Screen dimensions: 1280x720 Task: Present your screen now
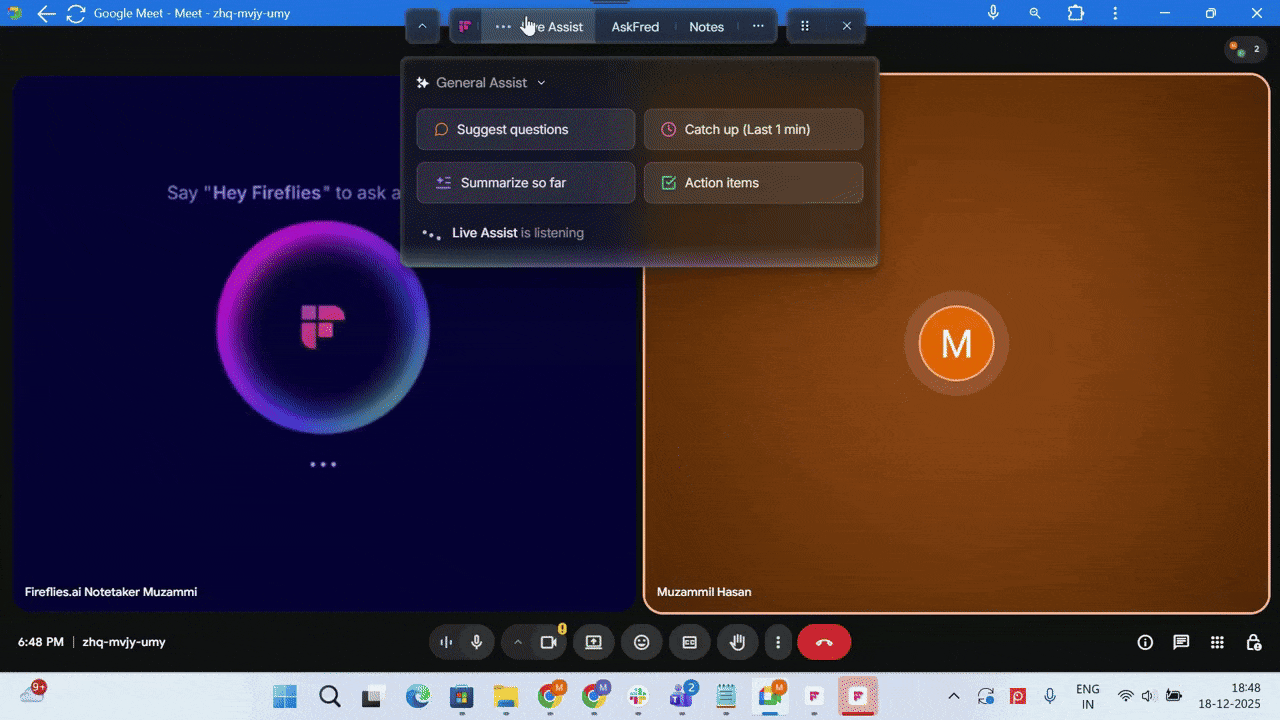point(594,642)
